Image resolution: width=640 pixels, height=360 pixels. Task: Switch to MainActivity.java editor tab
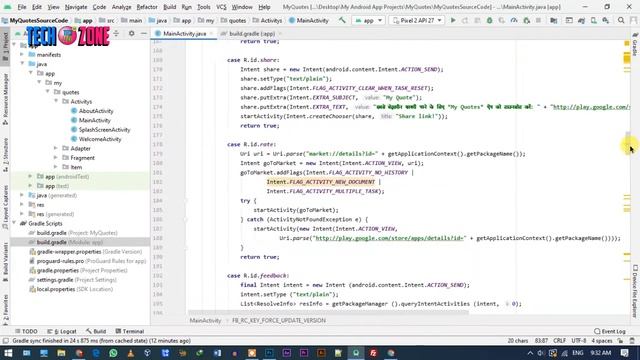tap(184, 33)
